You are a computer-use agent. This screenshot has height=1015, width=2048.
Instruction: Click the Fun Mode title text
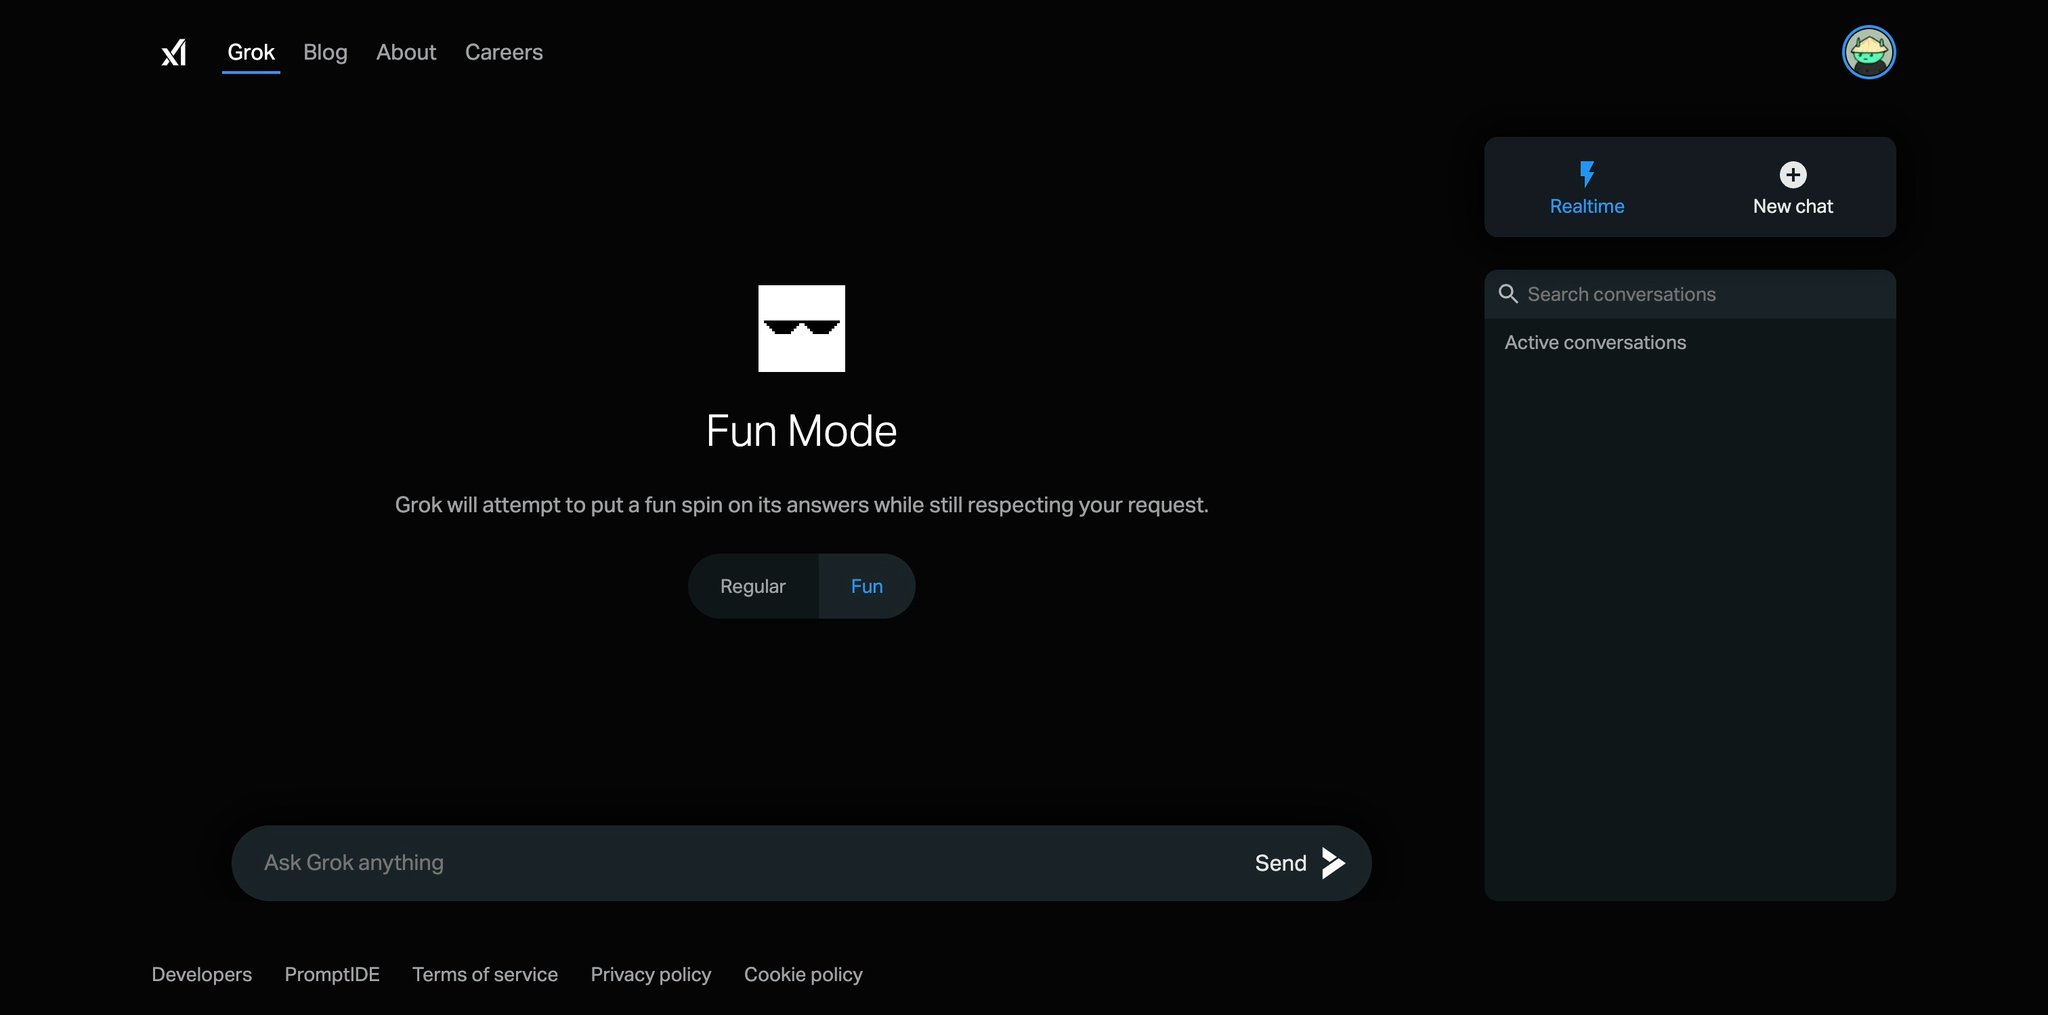pyautogui.click(x=801, y=431)
